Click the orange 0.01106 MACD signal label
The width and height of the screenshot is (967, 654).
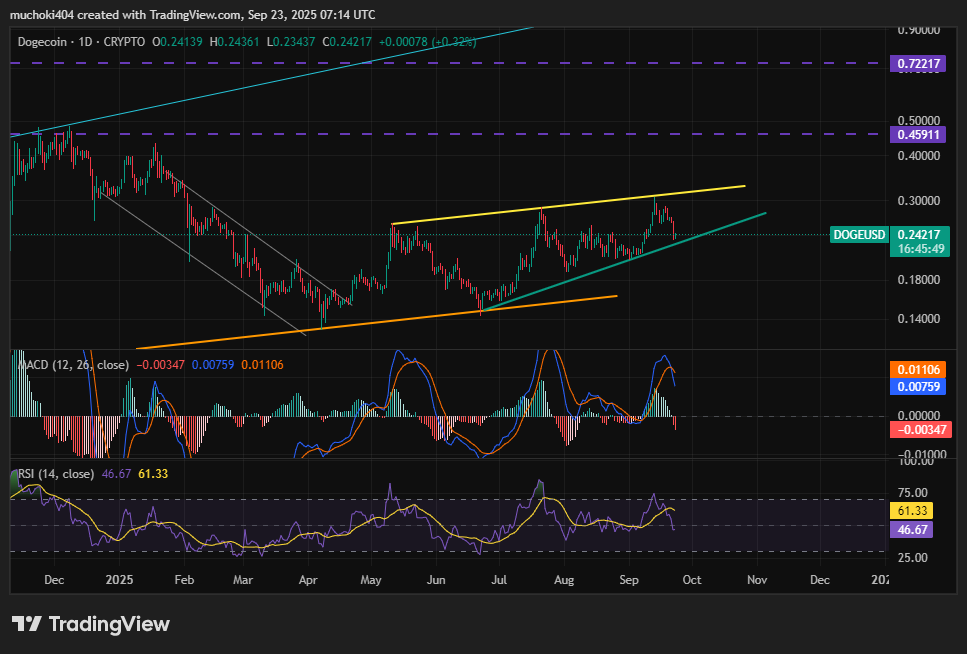click(918, 370)
